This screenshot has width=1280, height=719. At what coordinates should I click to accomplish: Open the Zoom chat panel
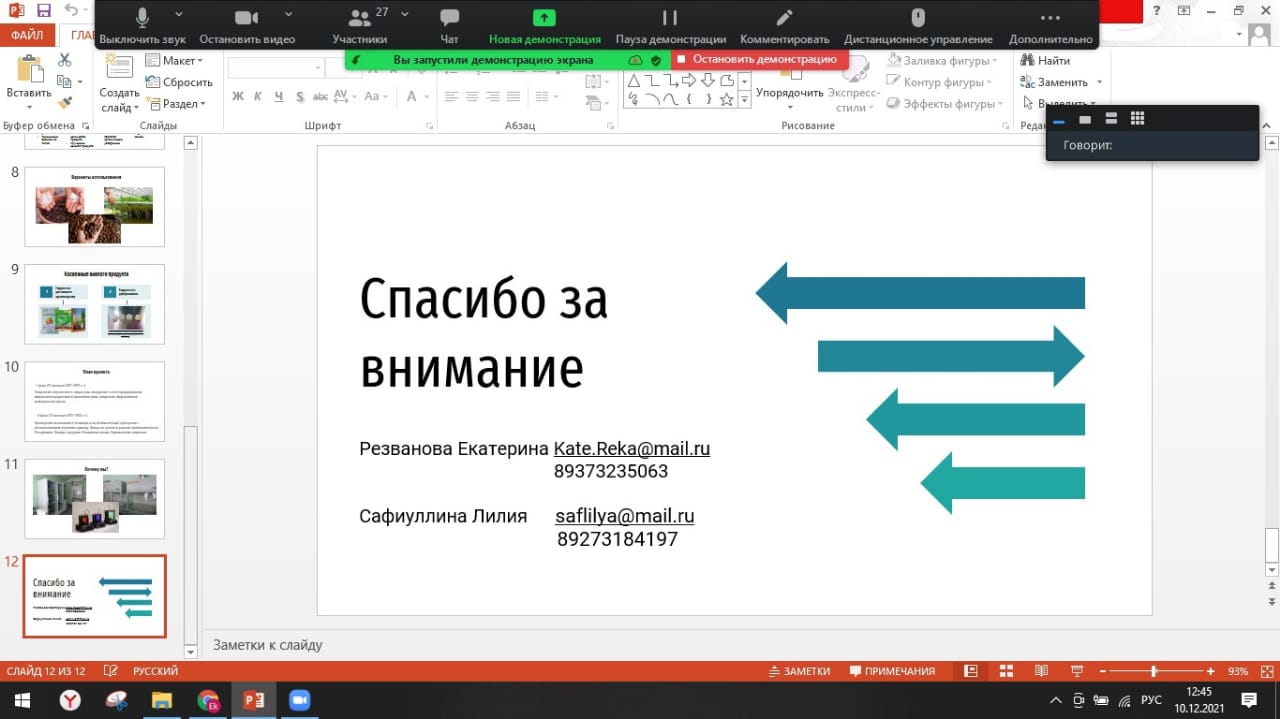449,18
